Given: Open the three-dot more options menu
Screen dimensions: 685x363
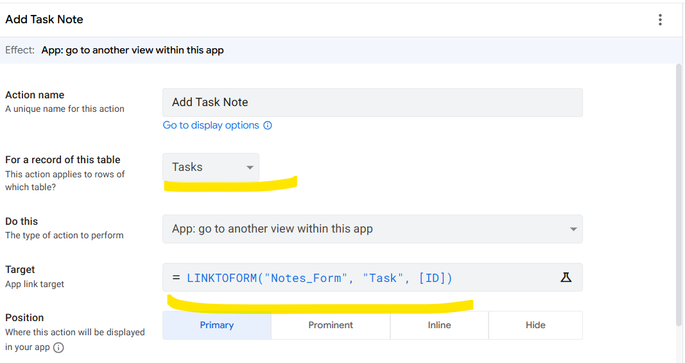Looking at the screenshot, I should pos(660,20).
